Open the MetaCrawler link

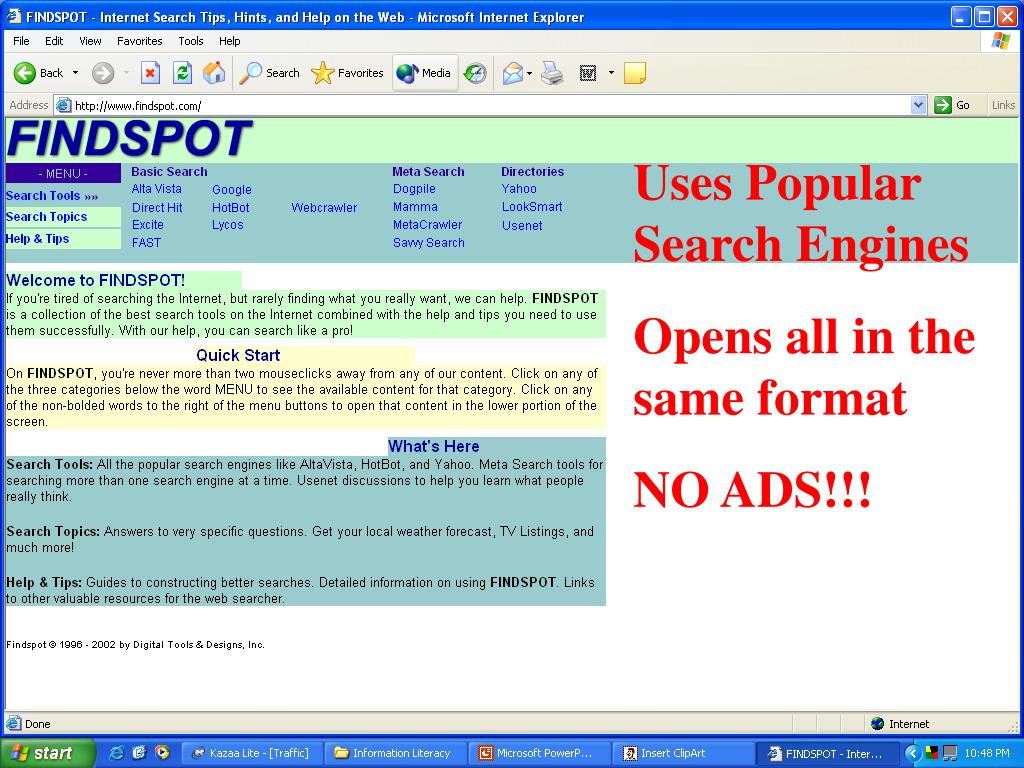(x=427, y=225)
